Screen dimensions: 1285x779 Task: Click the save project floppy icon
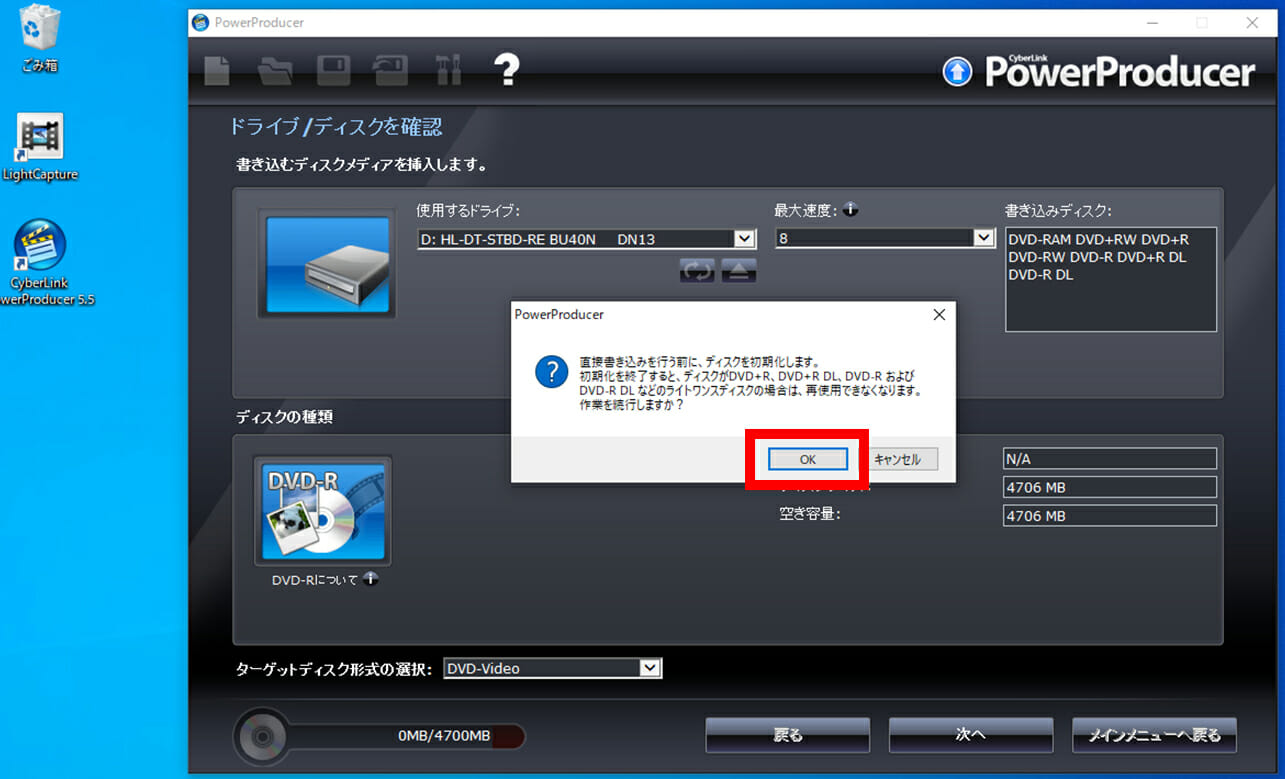333,70
